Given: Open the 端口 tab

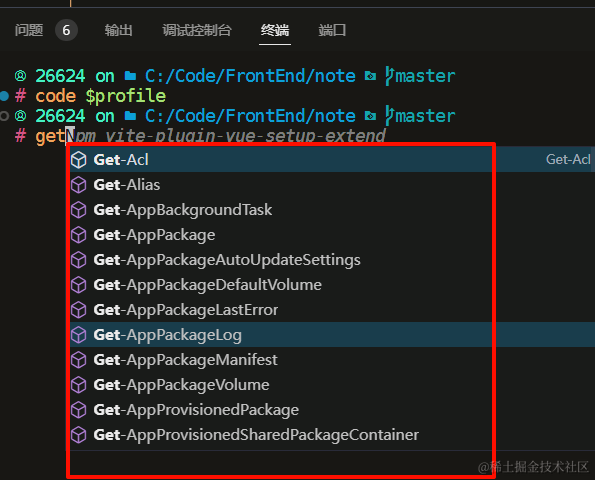Looking at the screenshot, I should pyautogui.click(x=332, y=30).
